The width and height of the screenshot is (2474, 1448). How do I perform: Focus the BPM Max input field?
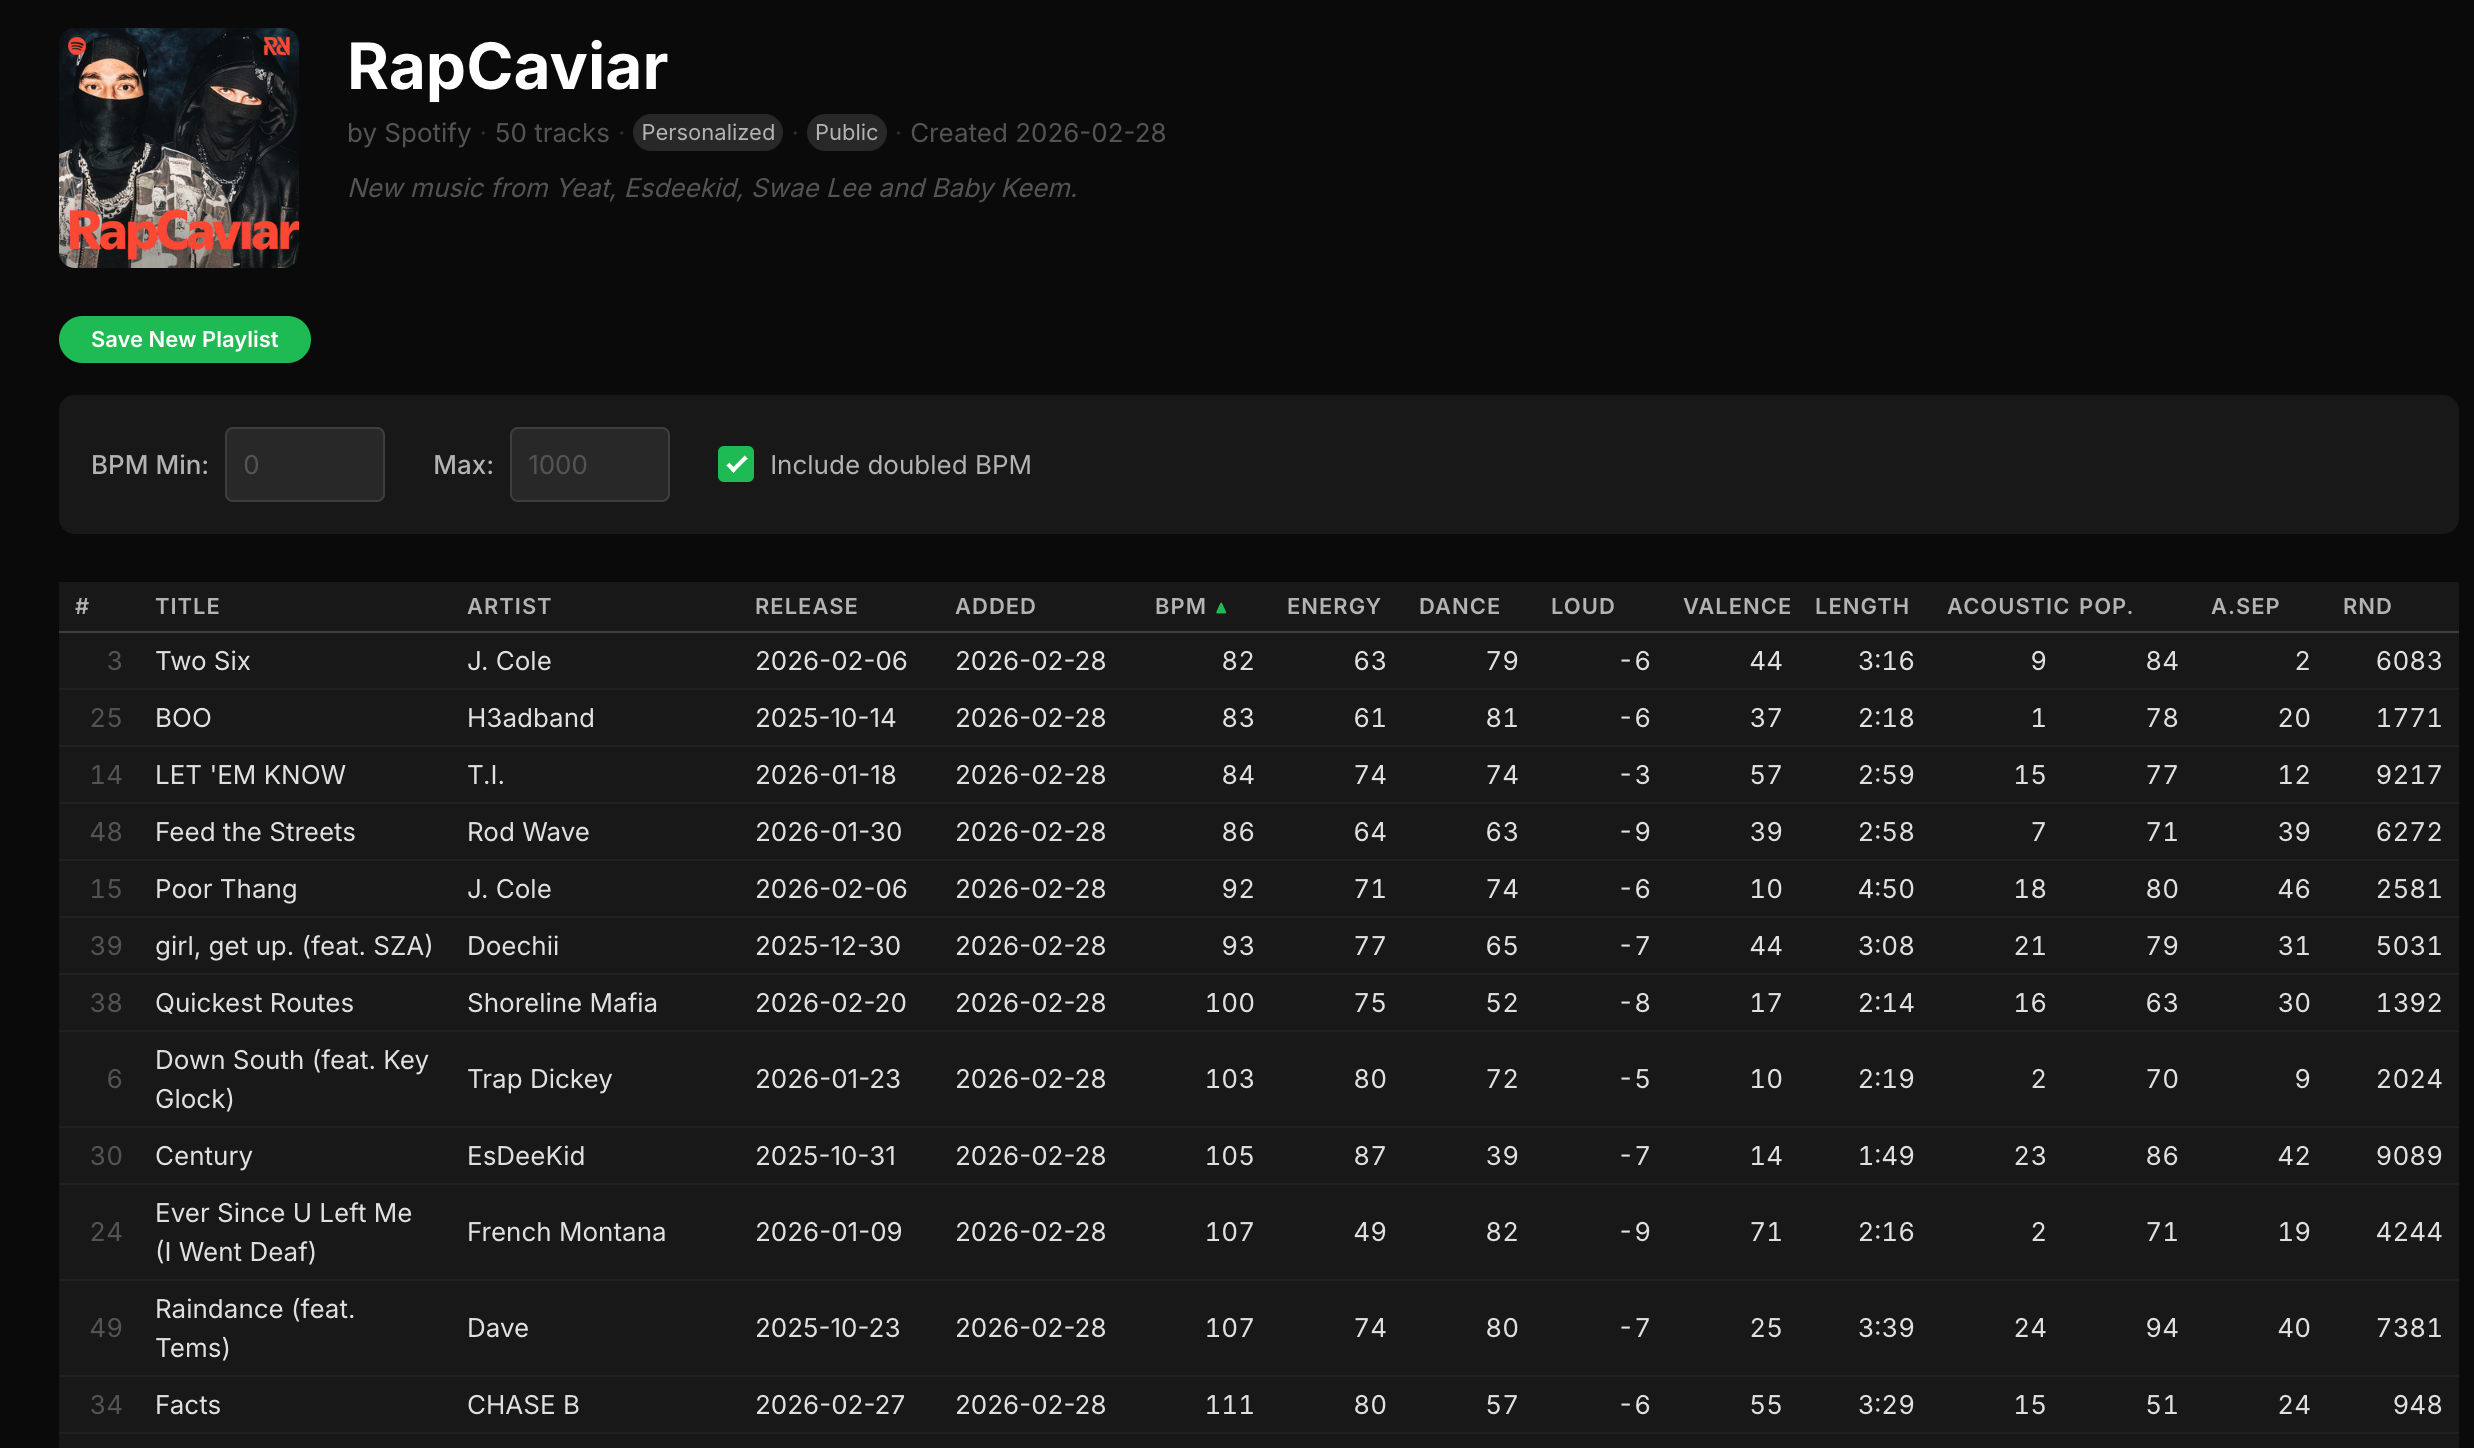coord(589,465)
